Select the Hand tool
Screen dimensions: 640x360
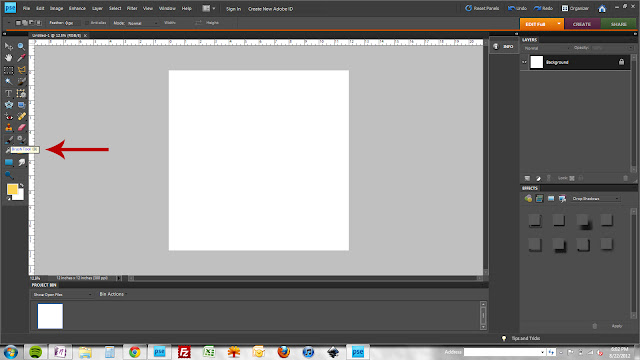coord(9,58)
